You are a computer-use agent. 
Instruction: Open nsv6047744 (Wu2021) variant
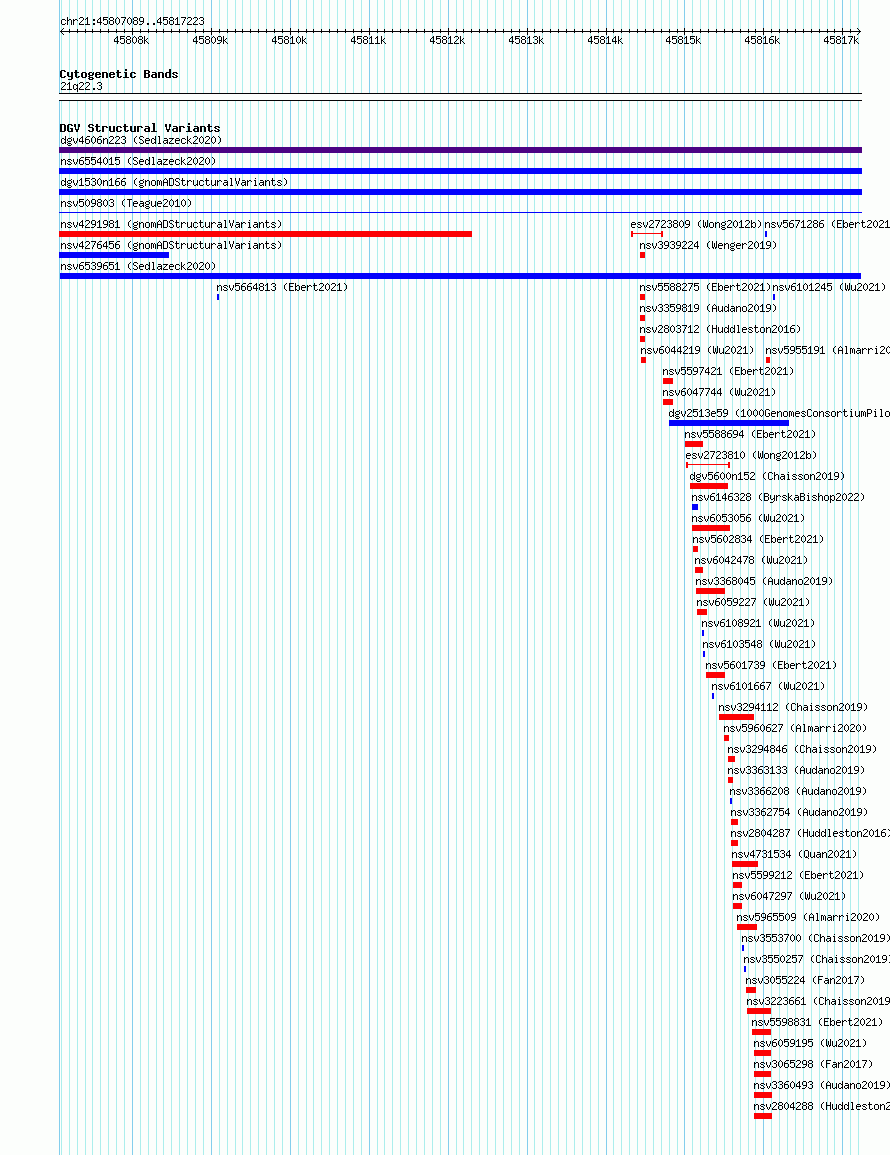click(719, 392)
